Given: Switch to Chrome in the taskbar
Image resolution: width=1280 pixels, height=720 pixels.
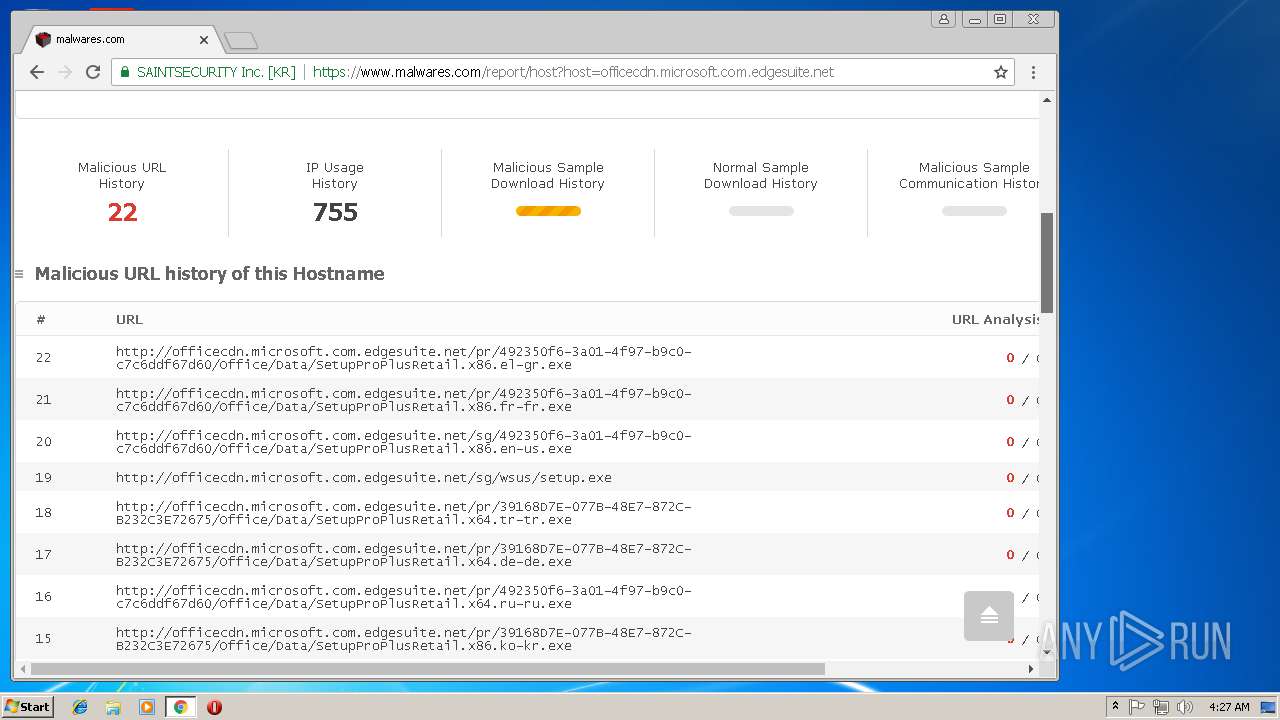Looking at the screenshot, I should tap(180, 707).
